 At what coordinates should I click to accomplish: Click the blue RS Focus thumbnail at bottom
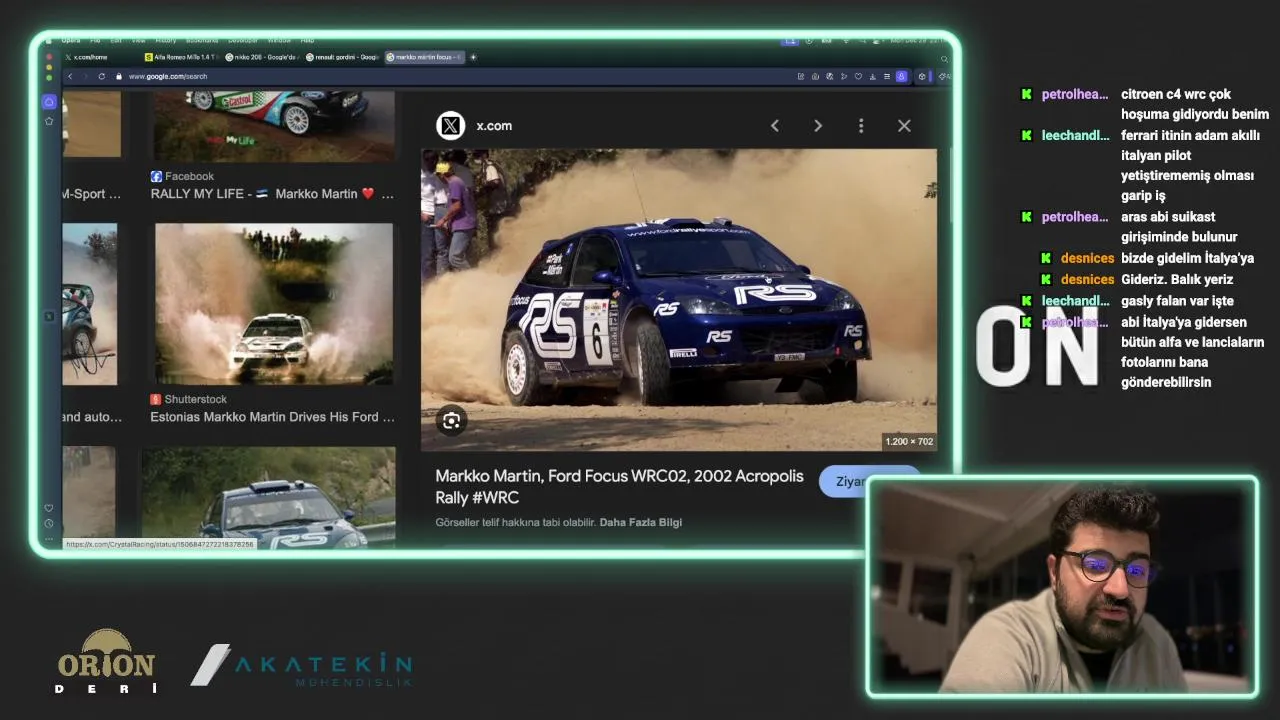[x=268, y=497]
